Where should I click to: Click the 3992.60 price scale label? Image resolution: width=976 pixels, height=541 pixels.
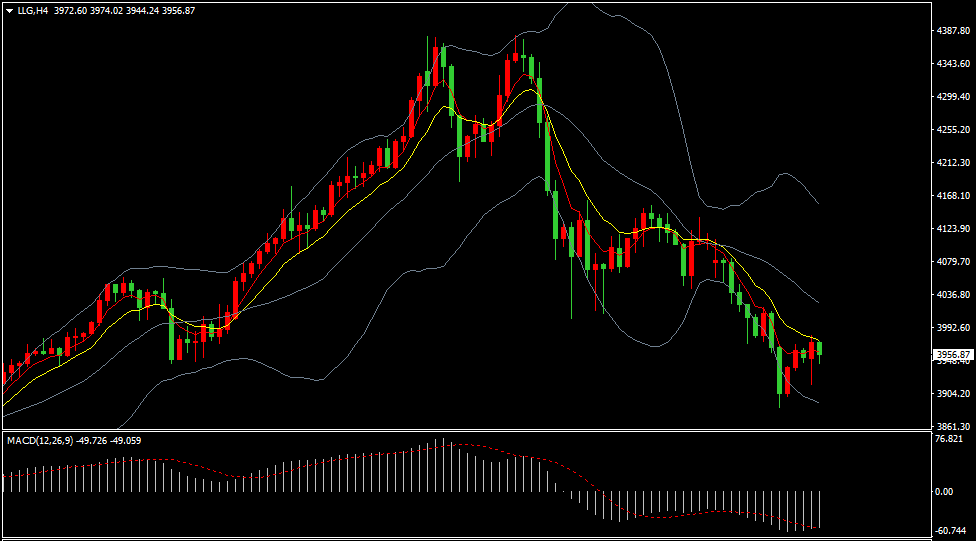(952, 328)
